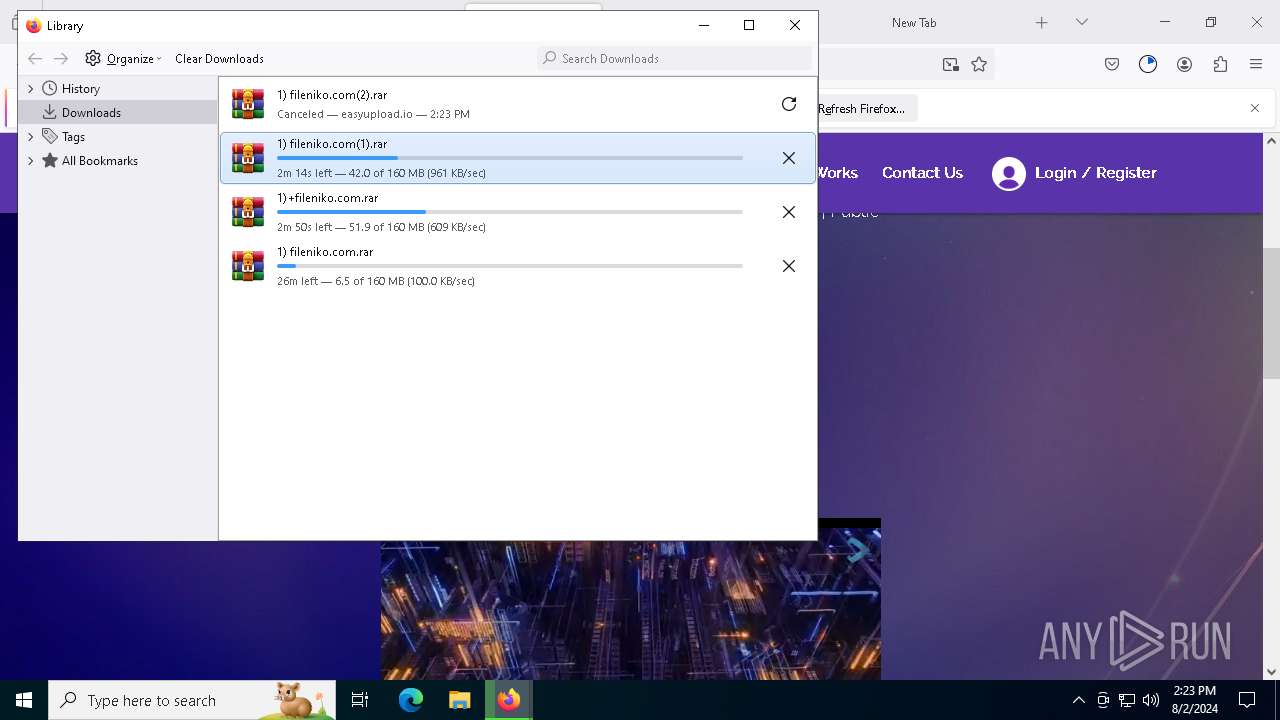
Task: Expand the History tree item
Action: pyautogui.click(x=30, y=89)
